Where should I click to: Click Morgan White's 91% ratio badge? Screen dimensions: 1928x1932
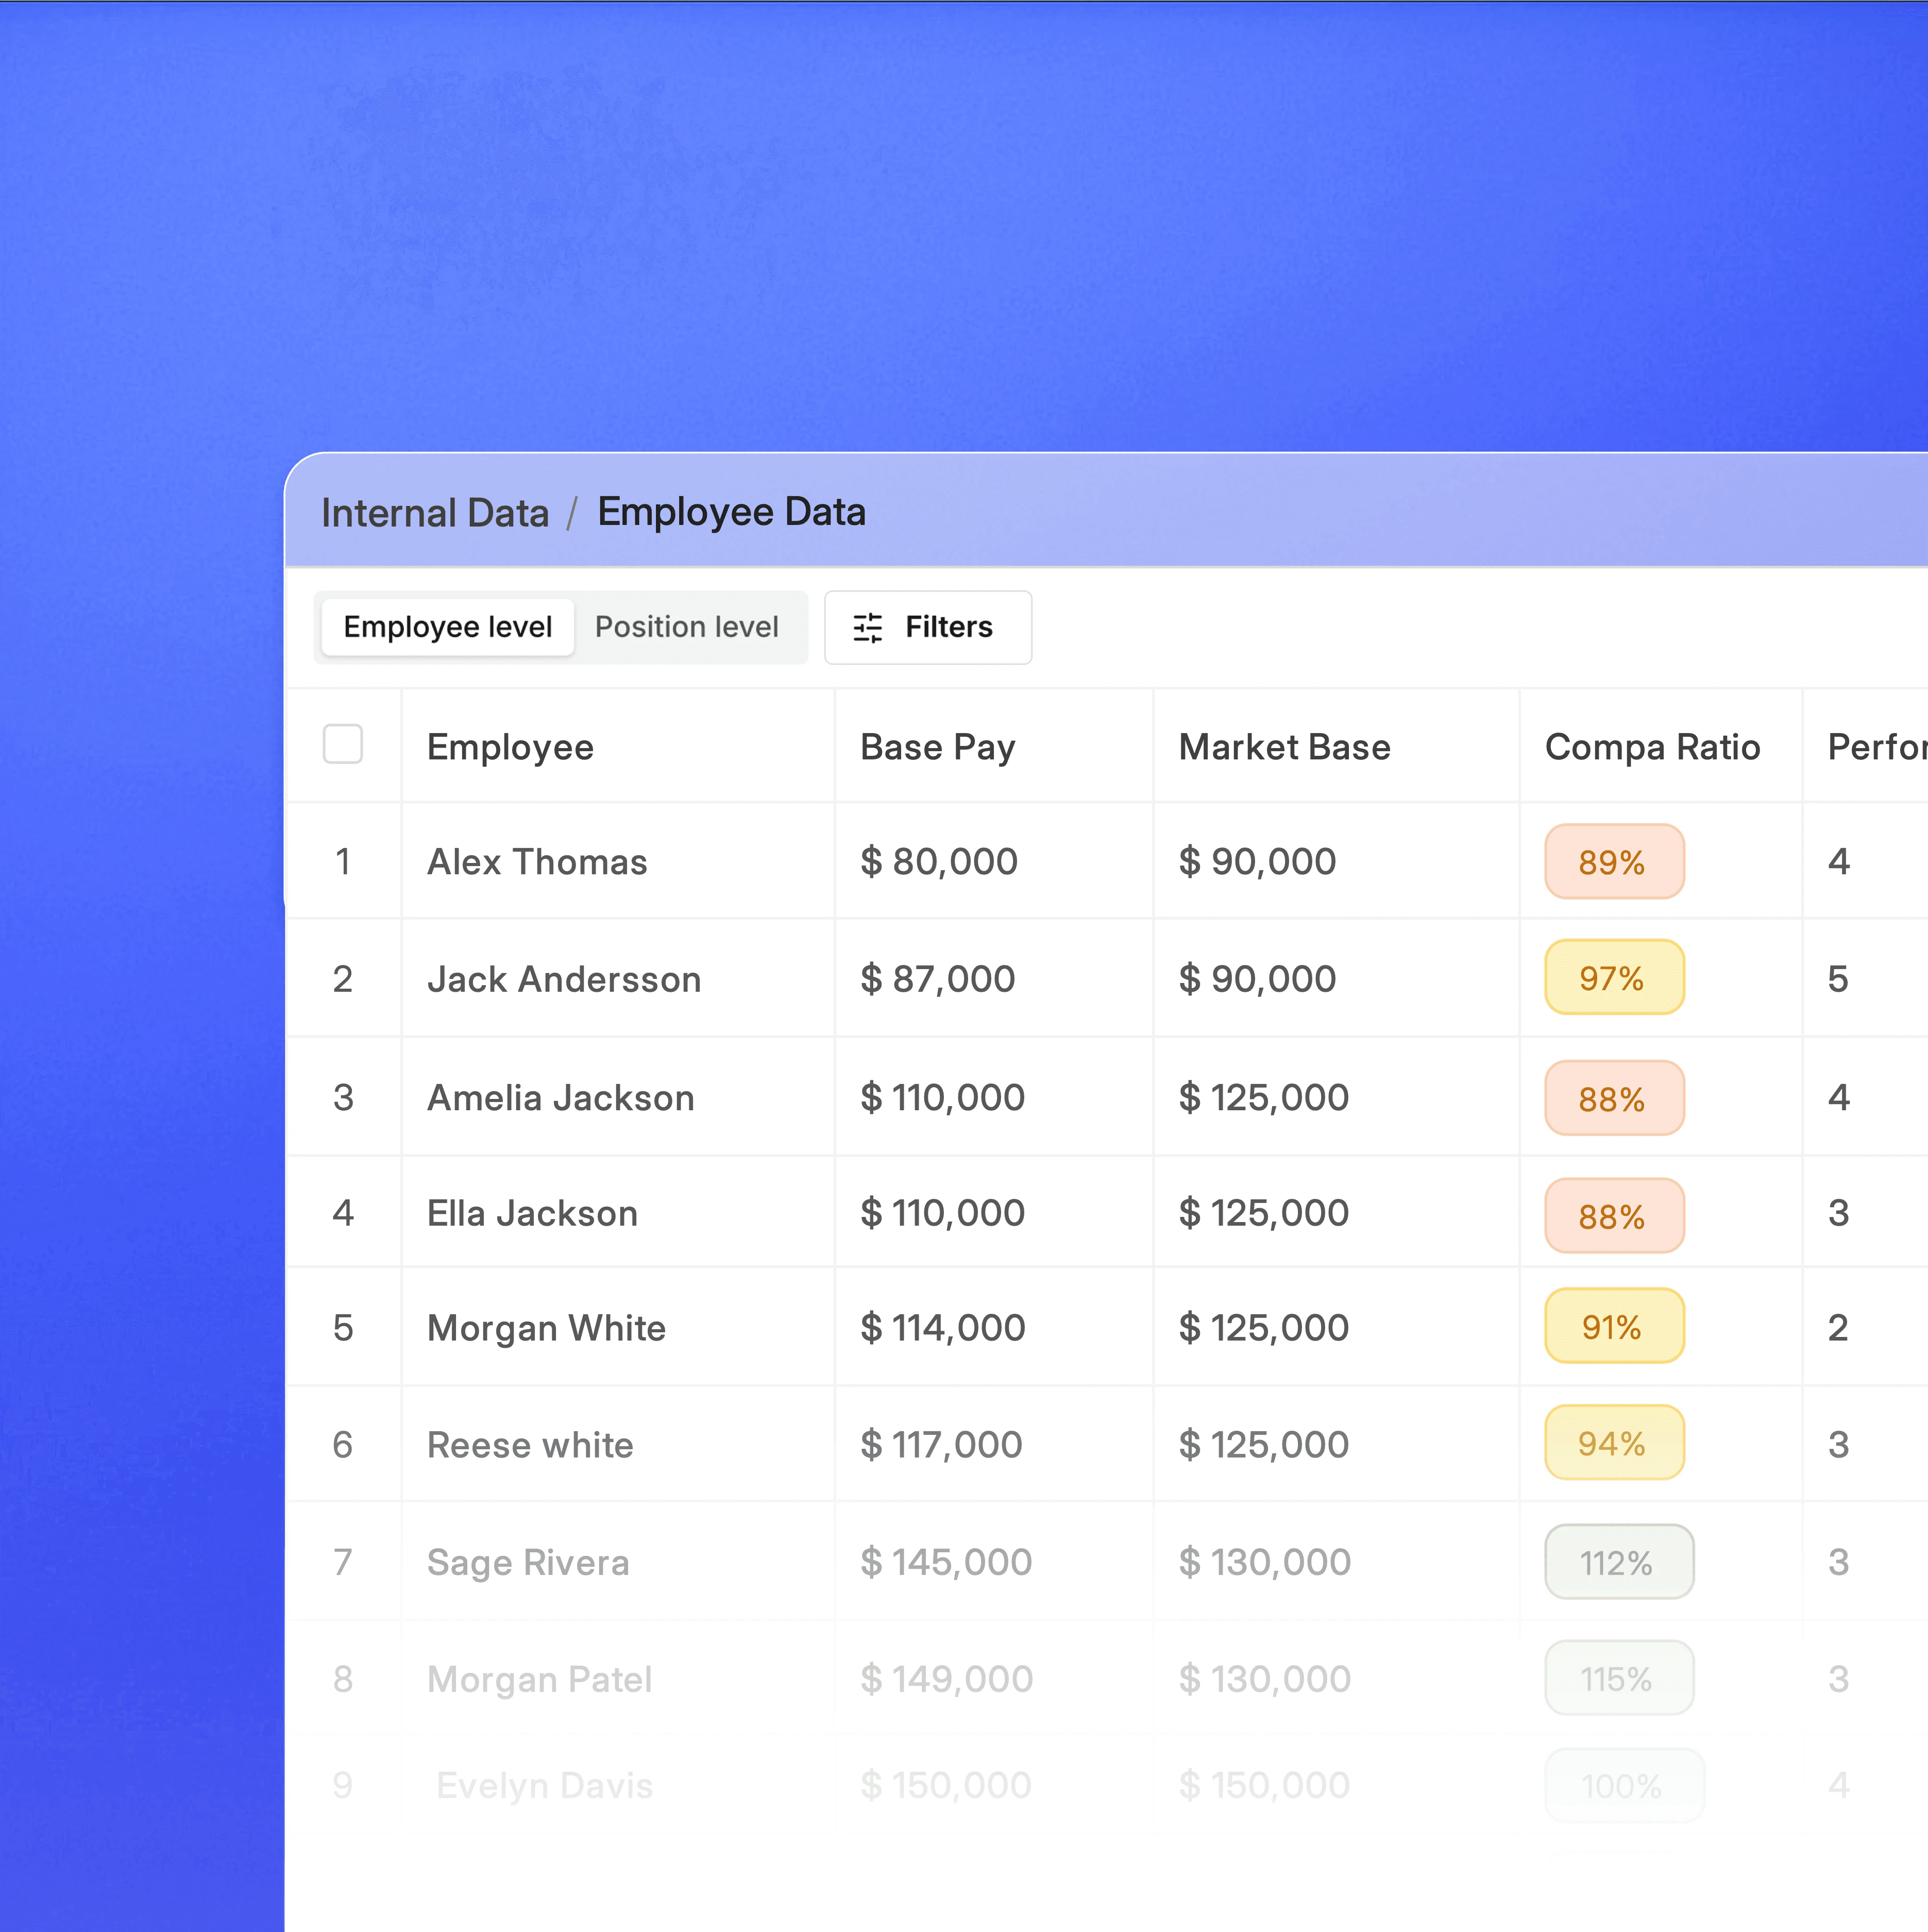(x=1613, y=1327)
